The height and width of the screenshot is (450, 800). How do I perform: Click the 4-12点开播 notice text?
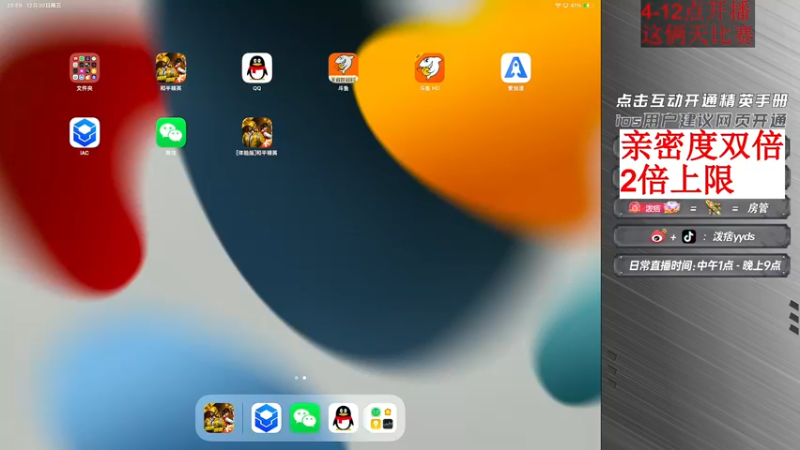point(695,11)
